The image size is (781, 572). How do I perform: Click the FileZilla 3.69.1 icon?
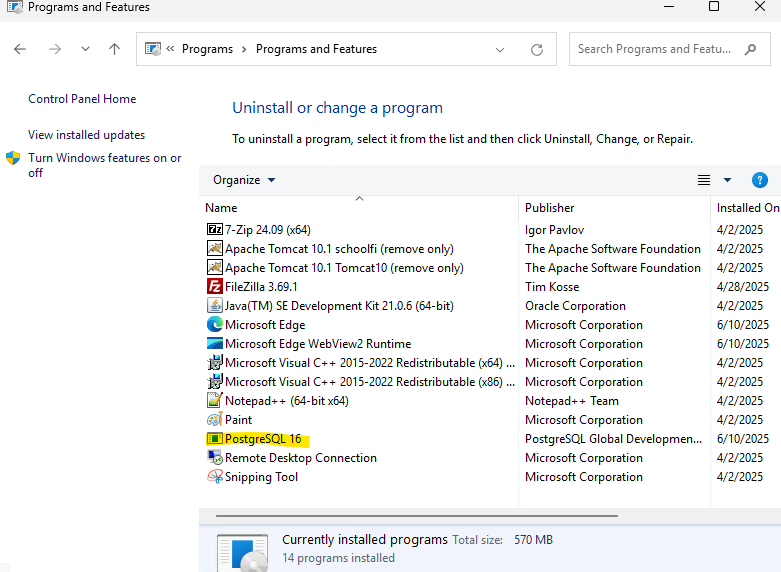(x=215, y=286)
